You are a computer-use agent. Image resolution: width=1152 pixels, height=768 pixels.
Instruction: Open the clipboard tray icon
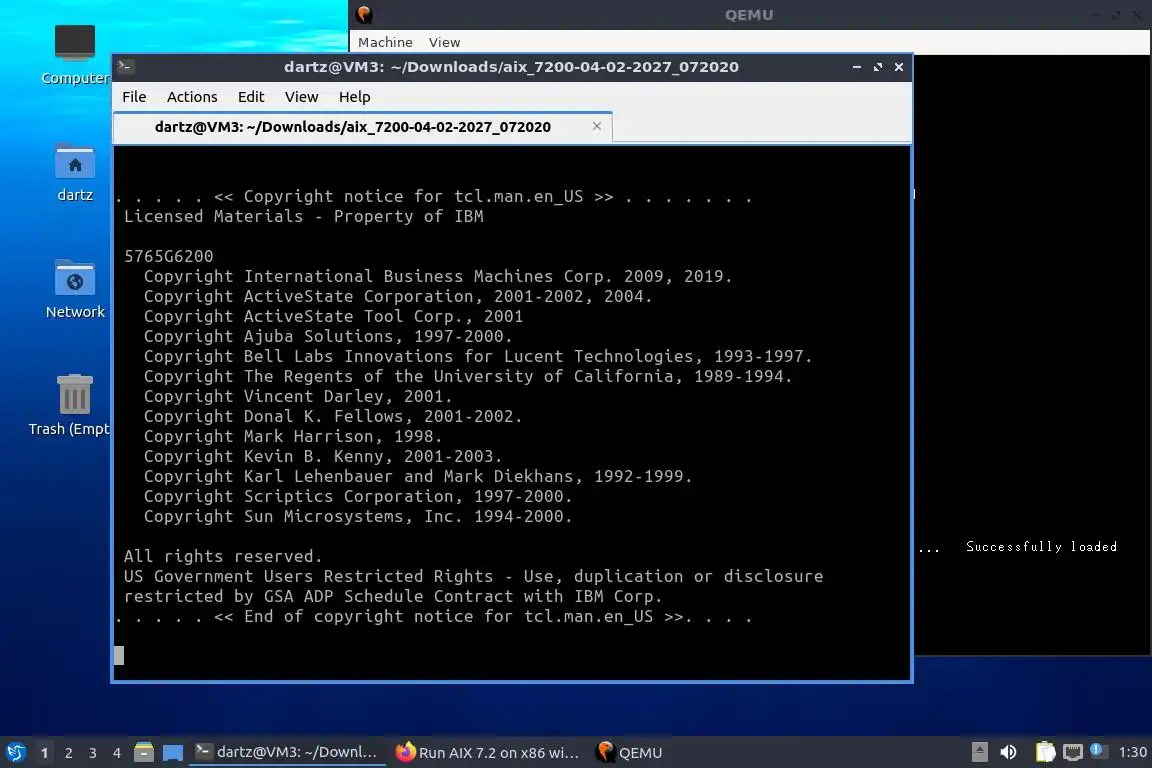point(1045,752)
